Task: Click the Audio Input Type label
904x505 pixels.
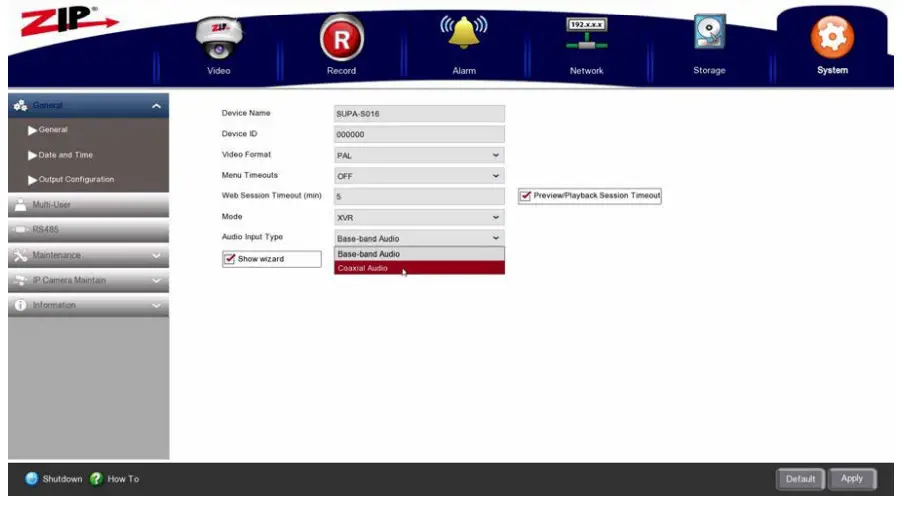Action: [x=252, y=237]
